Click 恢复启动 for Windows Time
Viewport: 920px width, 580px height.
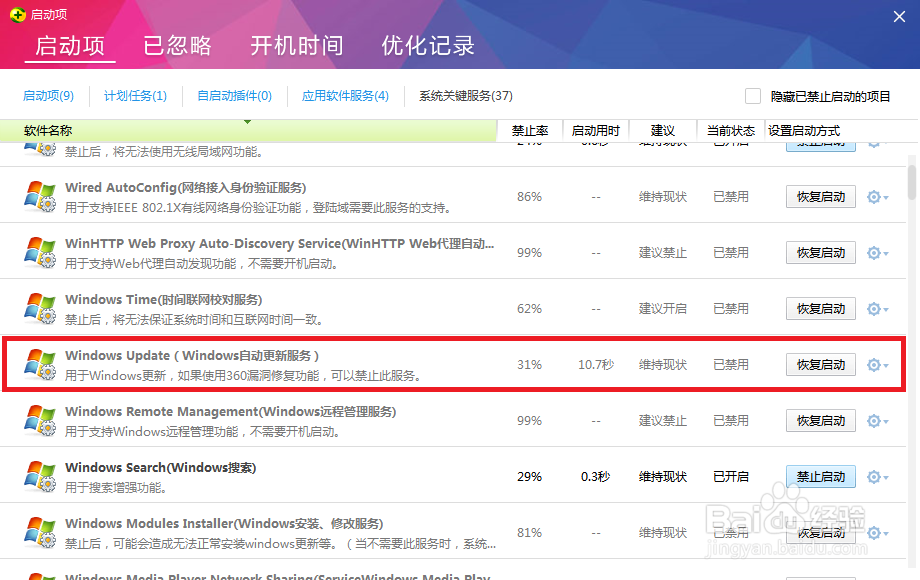pyautogui.click(x=821, y=309)
